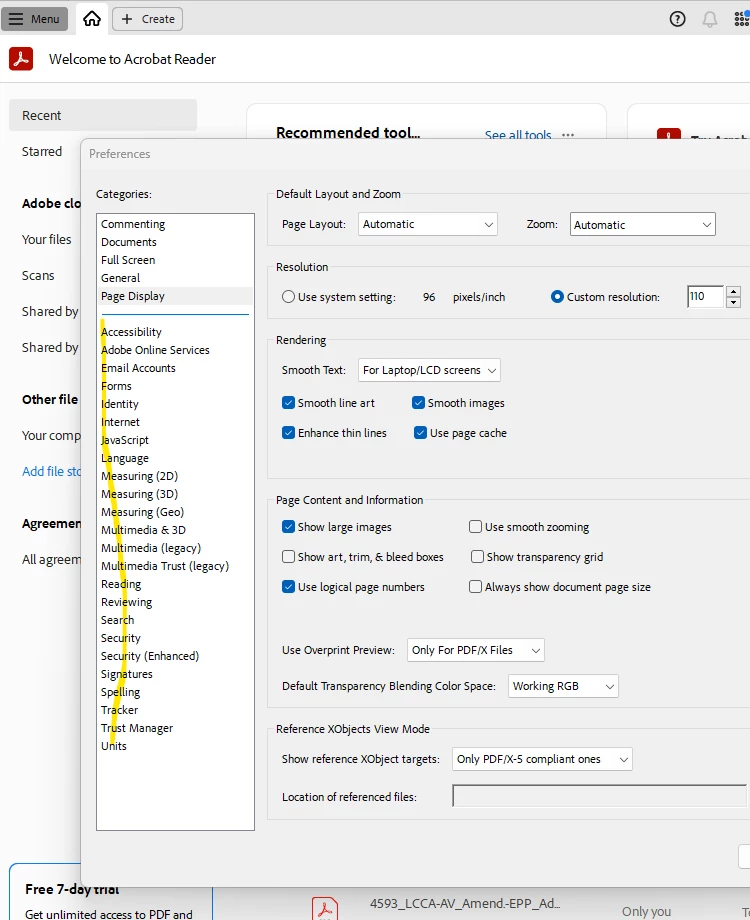Toggle Enhance thin lines checkbox
The width and height of the screenshot is (750, 920).
pyautogui.click(x=288, y=433)
